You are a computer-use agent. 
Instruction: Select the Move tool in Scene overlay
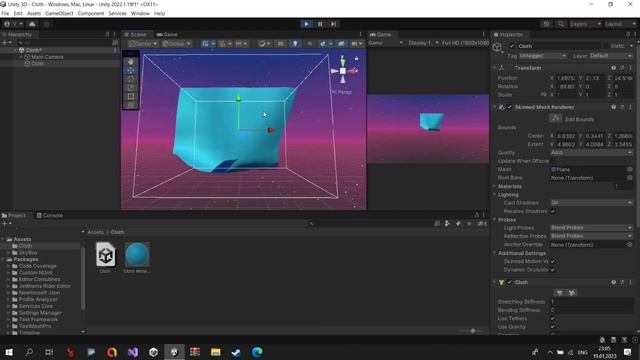[x=131, y=70]
